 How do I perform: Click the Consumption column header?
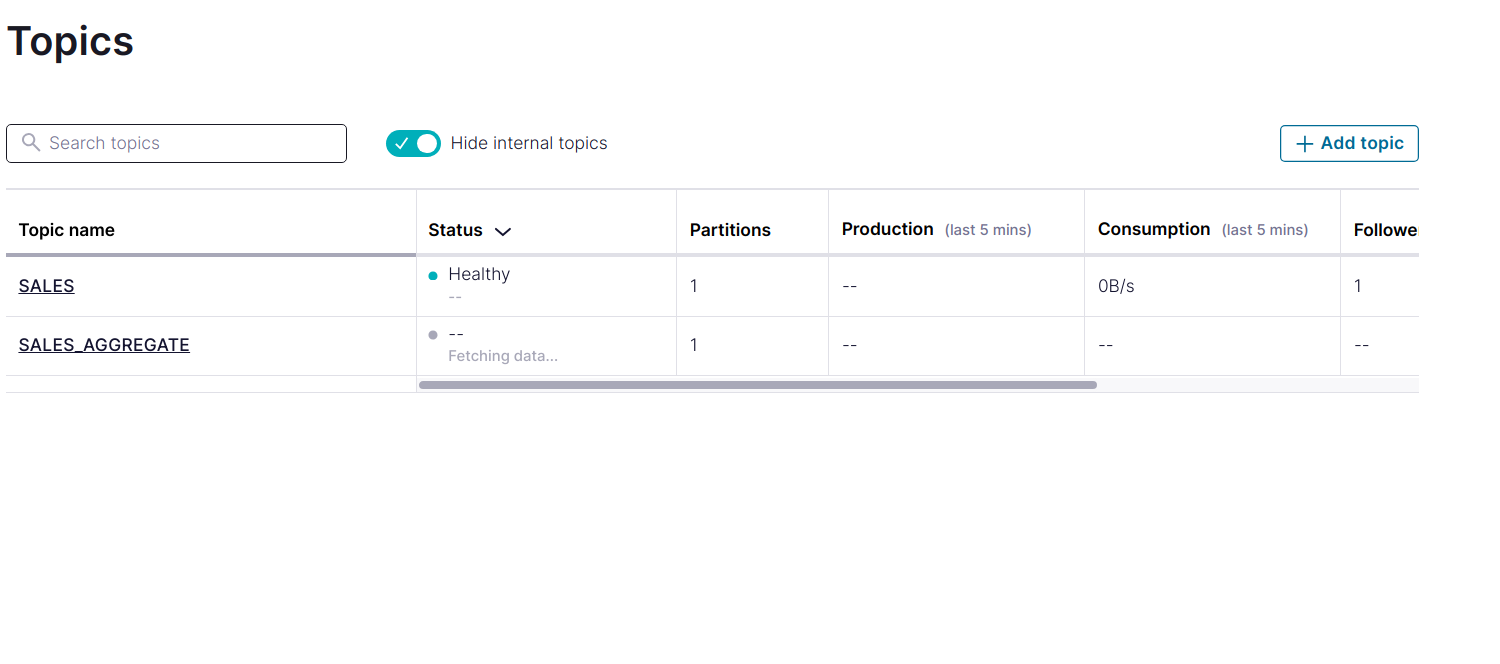click(1154, 229)
